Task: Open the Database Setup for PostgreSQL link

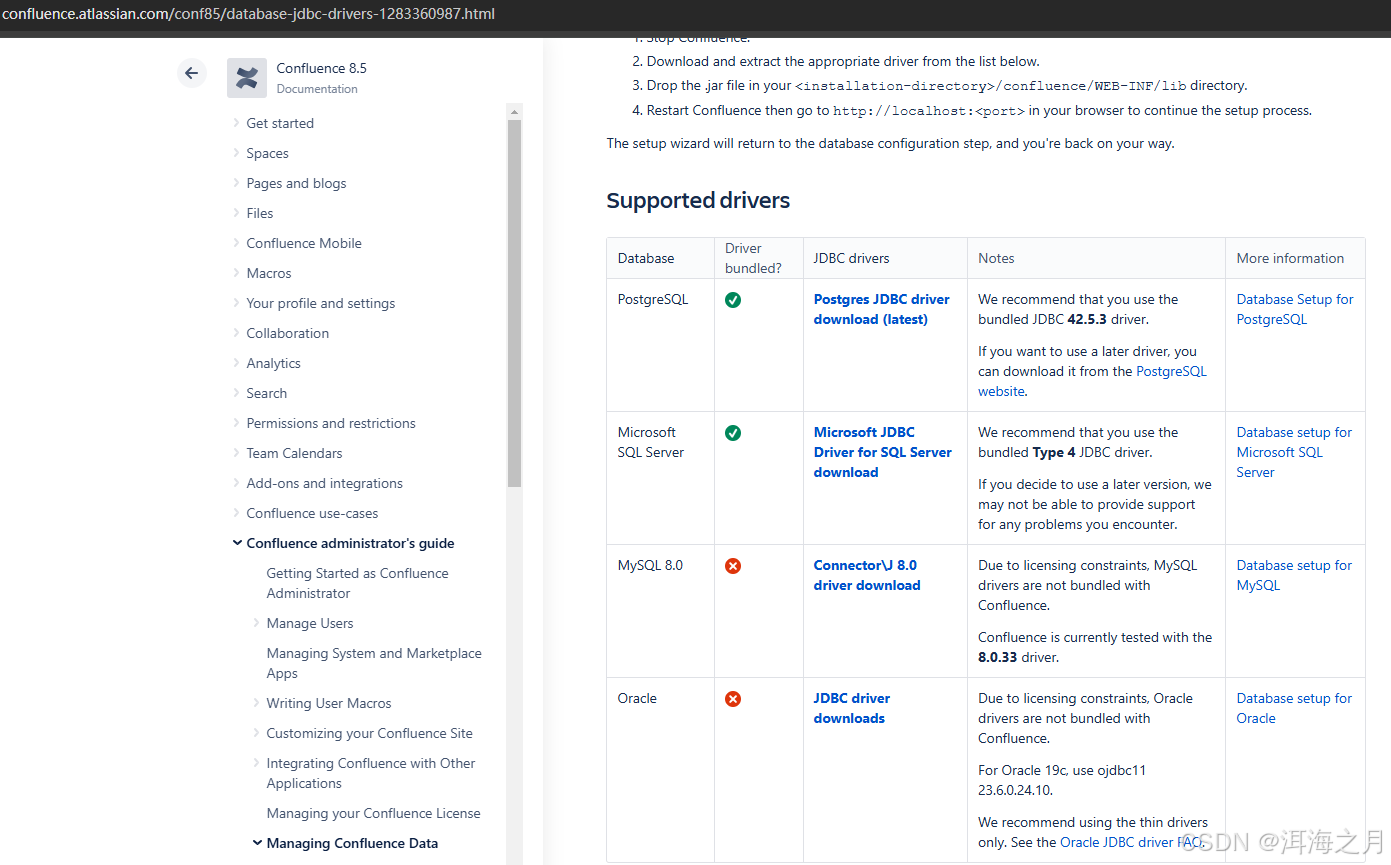Action: click(x=1294, y=309)
